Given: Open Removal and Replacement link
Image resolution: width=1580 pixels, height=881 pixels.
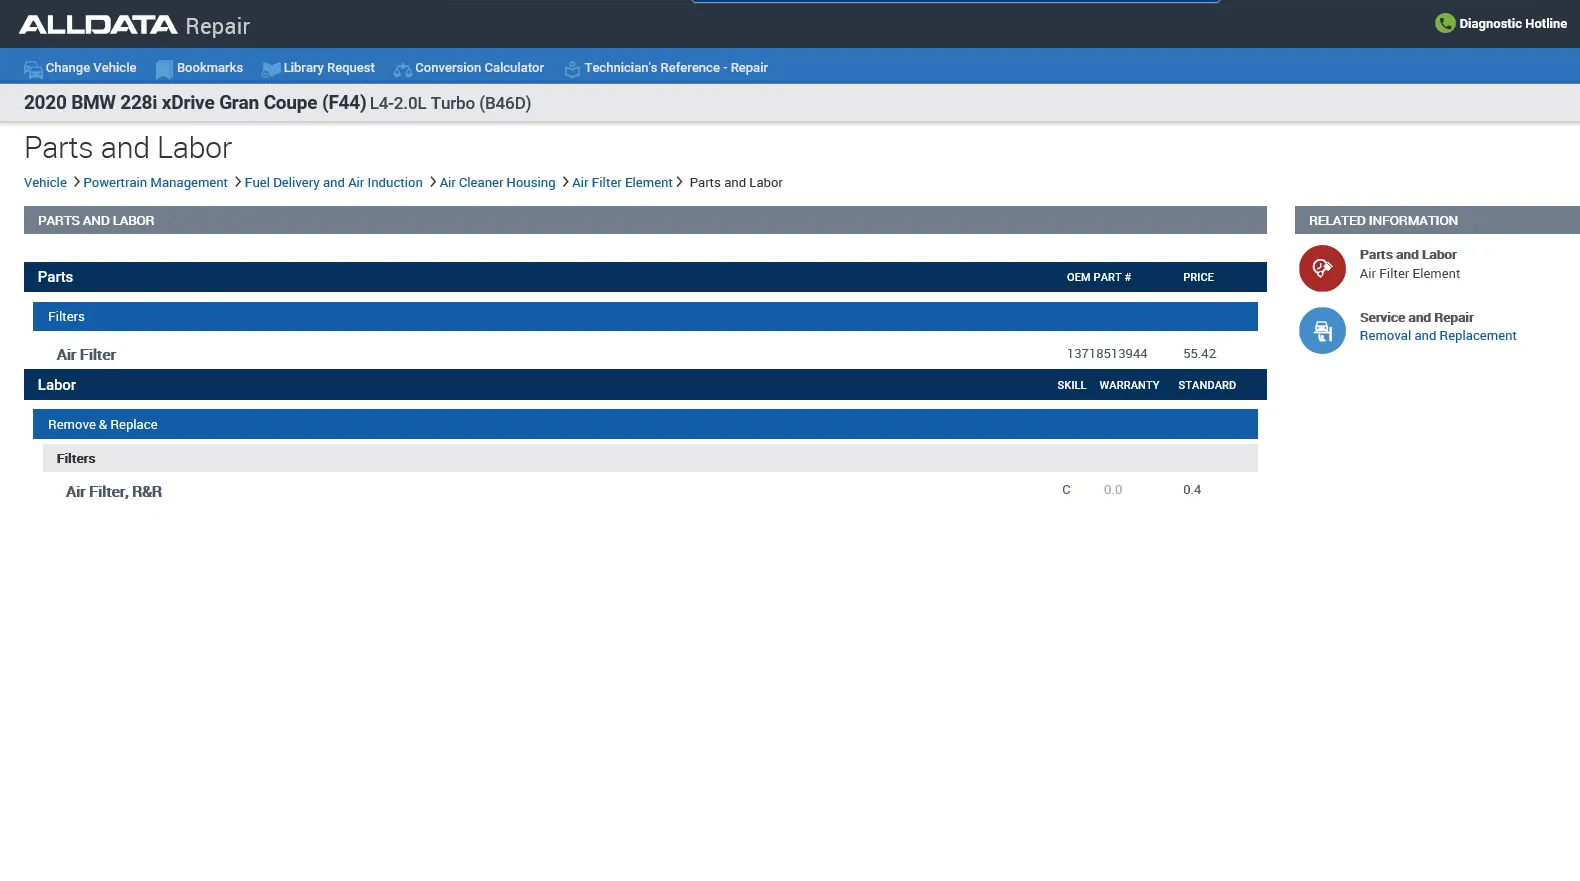Looking at the screenshot, I should (x=1438, y=336).
